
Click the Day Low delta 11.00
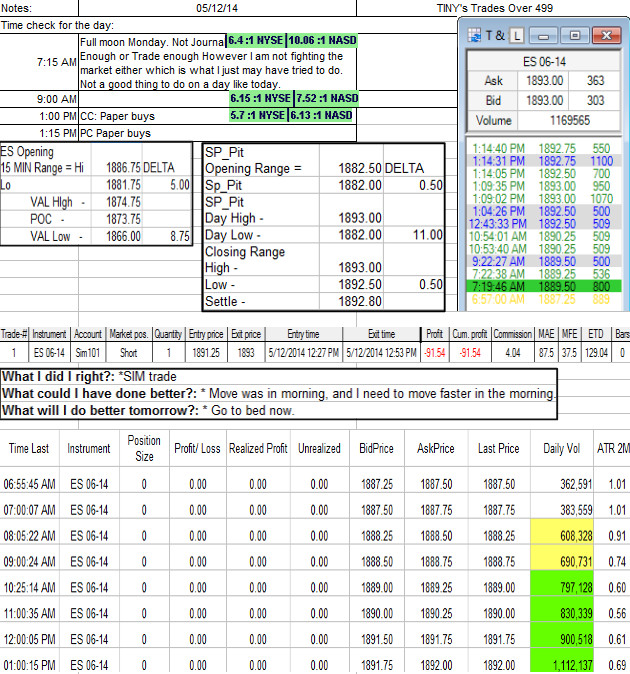[428, 235]
